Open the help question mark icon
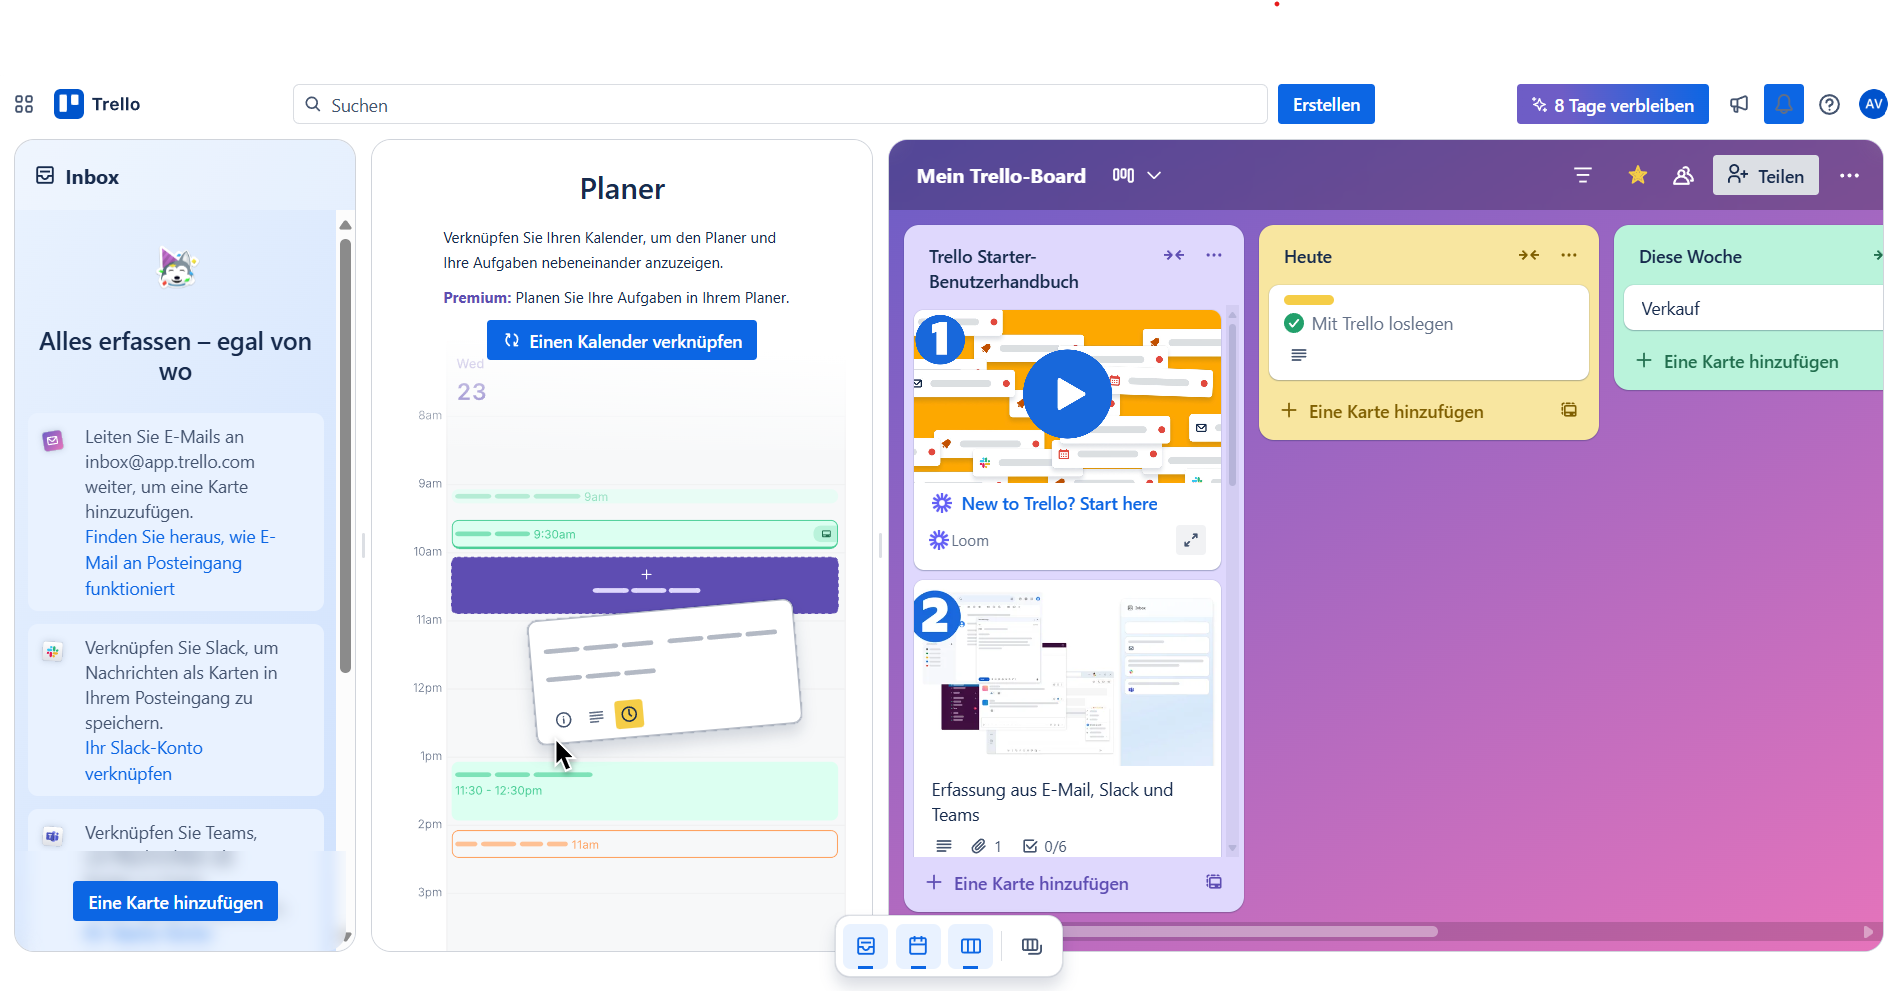The height and width of the screenshot is (991, 1892). (x=1829, y=104)
